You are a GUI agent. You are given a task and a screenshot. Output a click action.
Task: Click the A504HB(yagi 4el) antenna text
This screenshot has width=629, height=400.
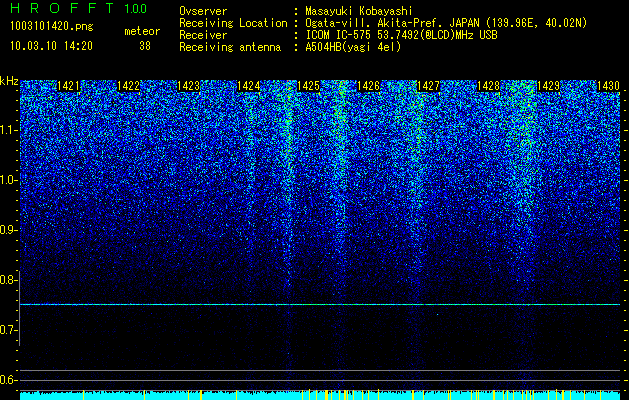pos(353,47)
